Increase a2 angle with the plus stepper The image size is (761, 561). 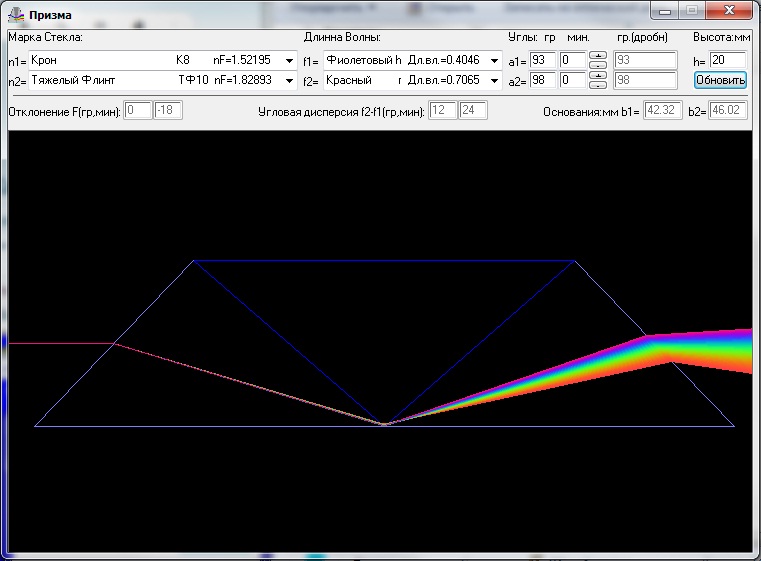[x=598, y=75]
